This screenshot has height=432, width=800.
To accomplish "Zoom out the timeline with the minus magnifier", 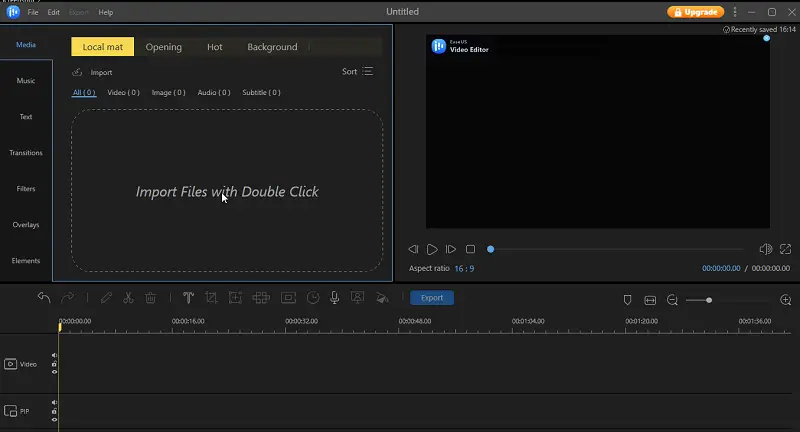I will coord(672,300).
